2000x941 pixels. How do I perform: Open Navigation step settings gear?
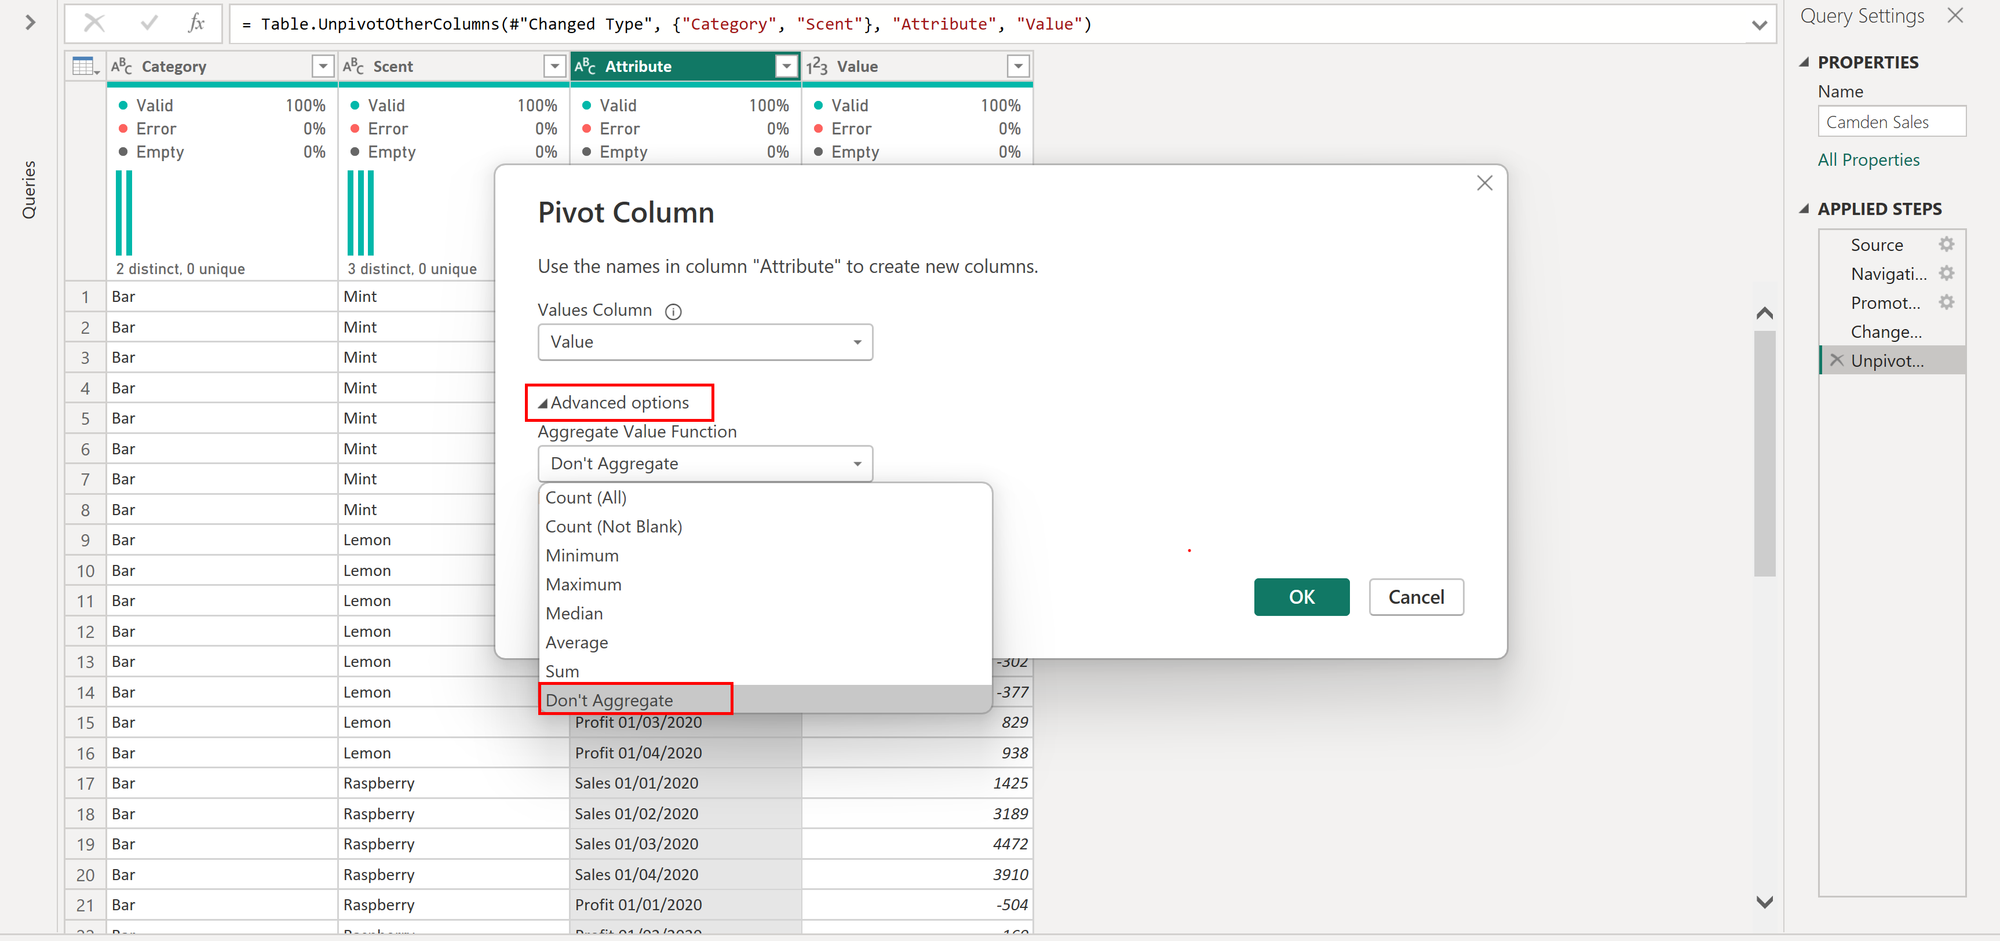[1946, 273]
